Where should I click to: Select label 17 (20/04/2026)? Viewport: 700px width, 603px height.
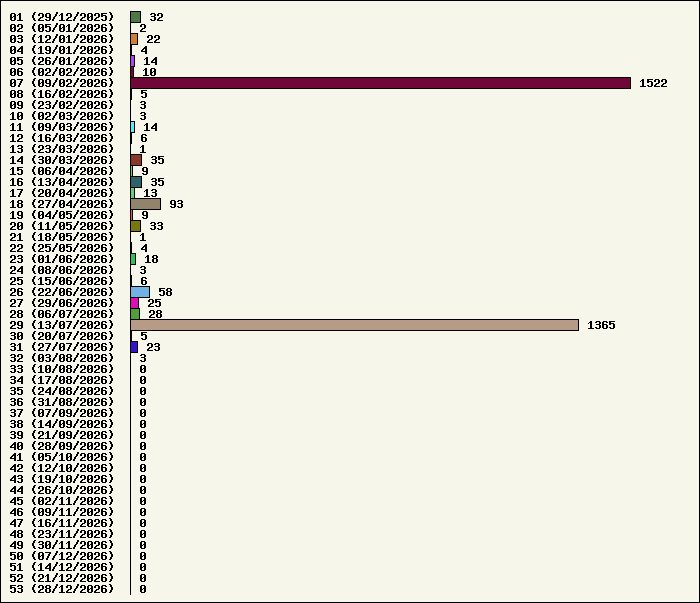point(62,193)
